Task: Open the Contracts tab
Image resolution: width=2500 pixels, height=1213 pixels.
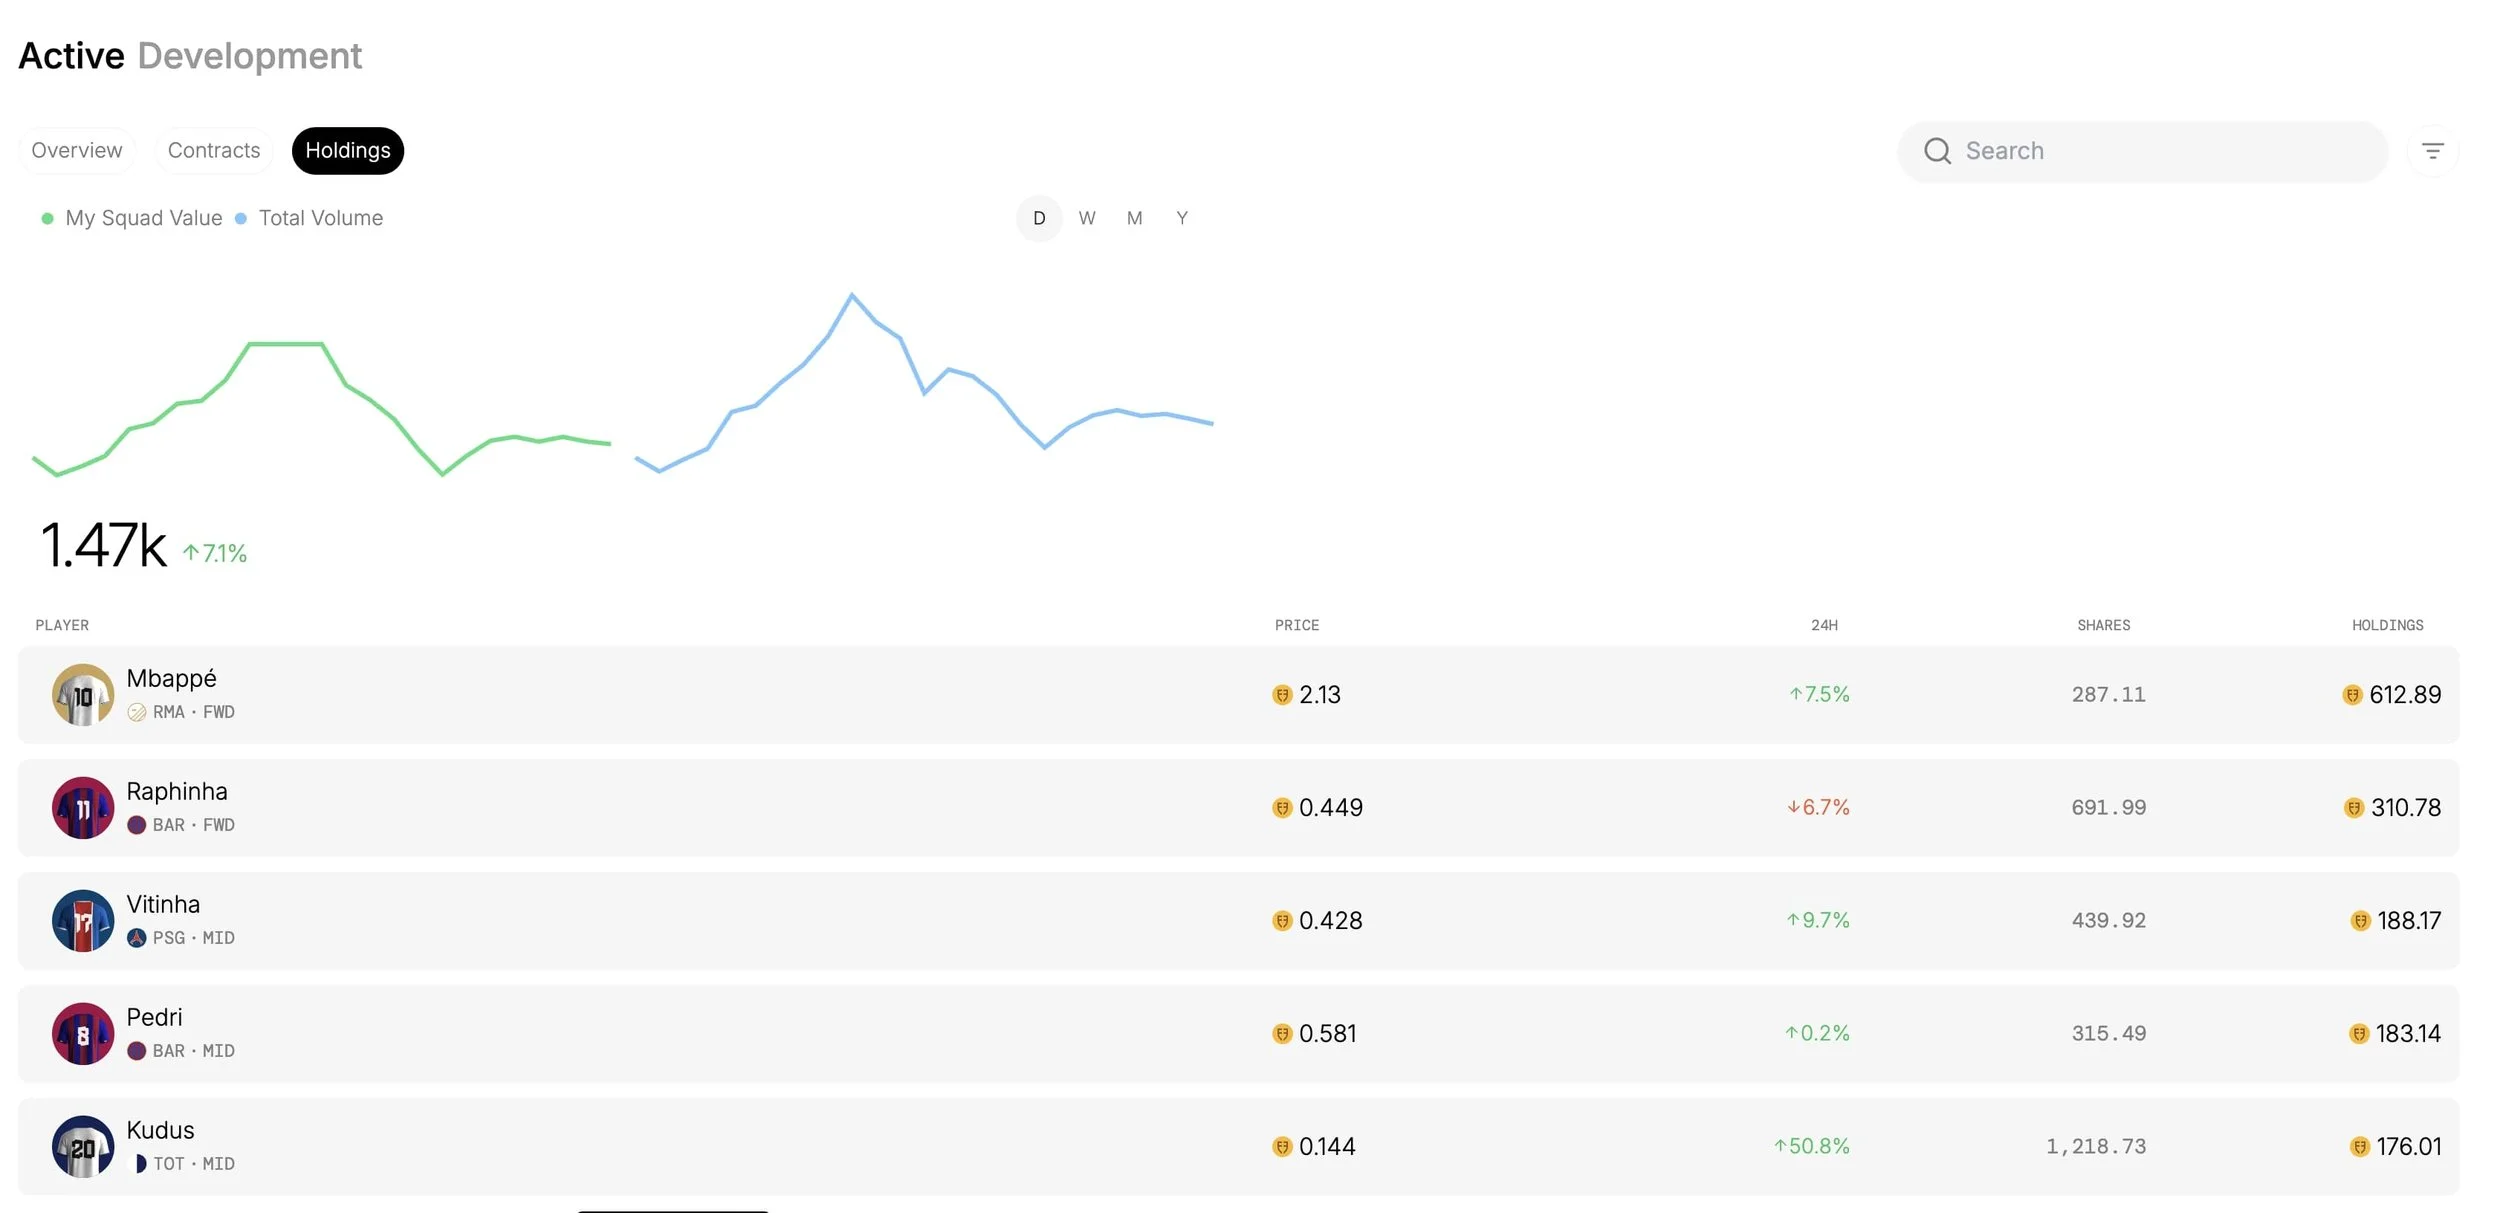Action: [214, 151]
